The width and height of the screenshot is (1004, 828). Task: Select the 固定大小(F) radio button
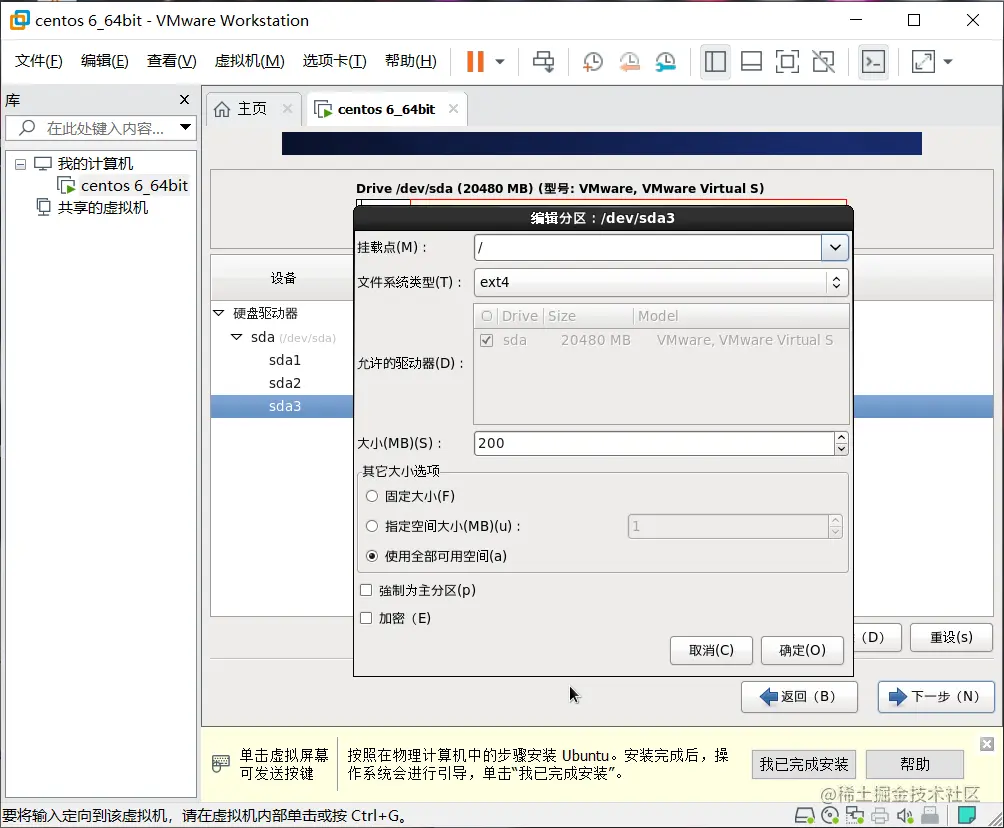point(371,496)
